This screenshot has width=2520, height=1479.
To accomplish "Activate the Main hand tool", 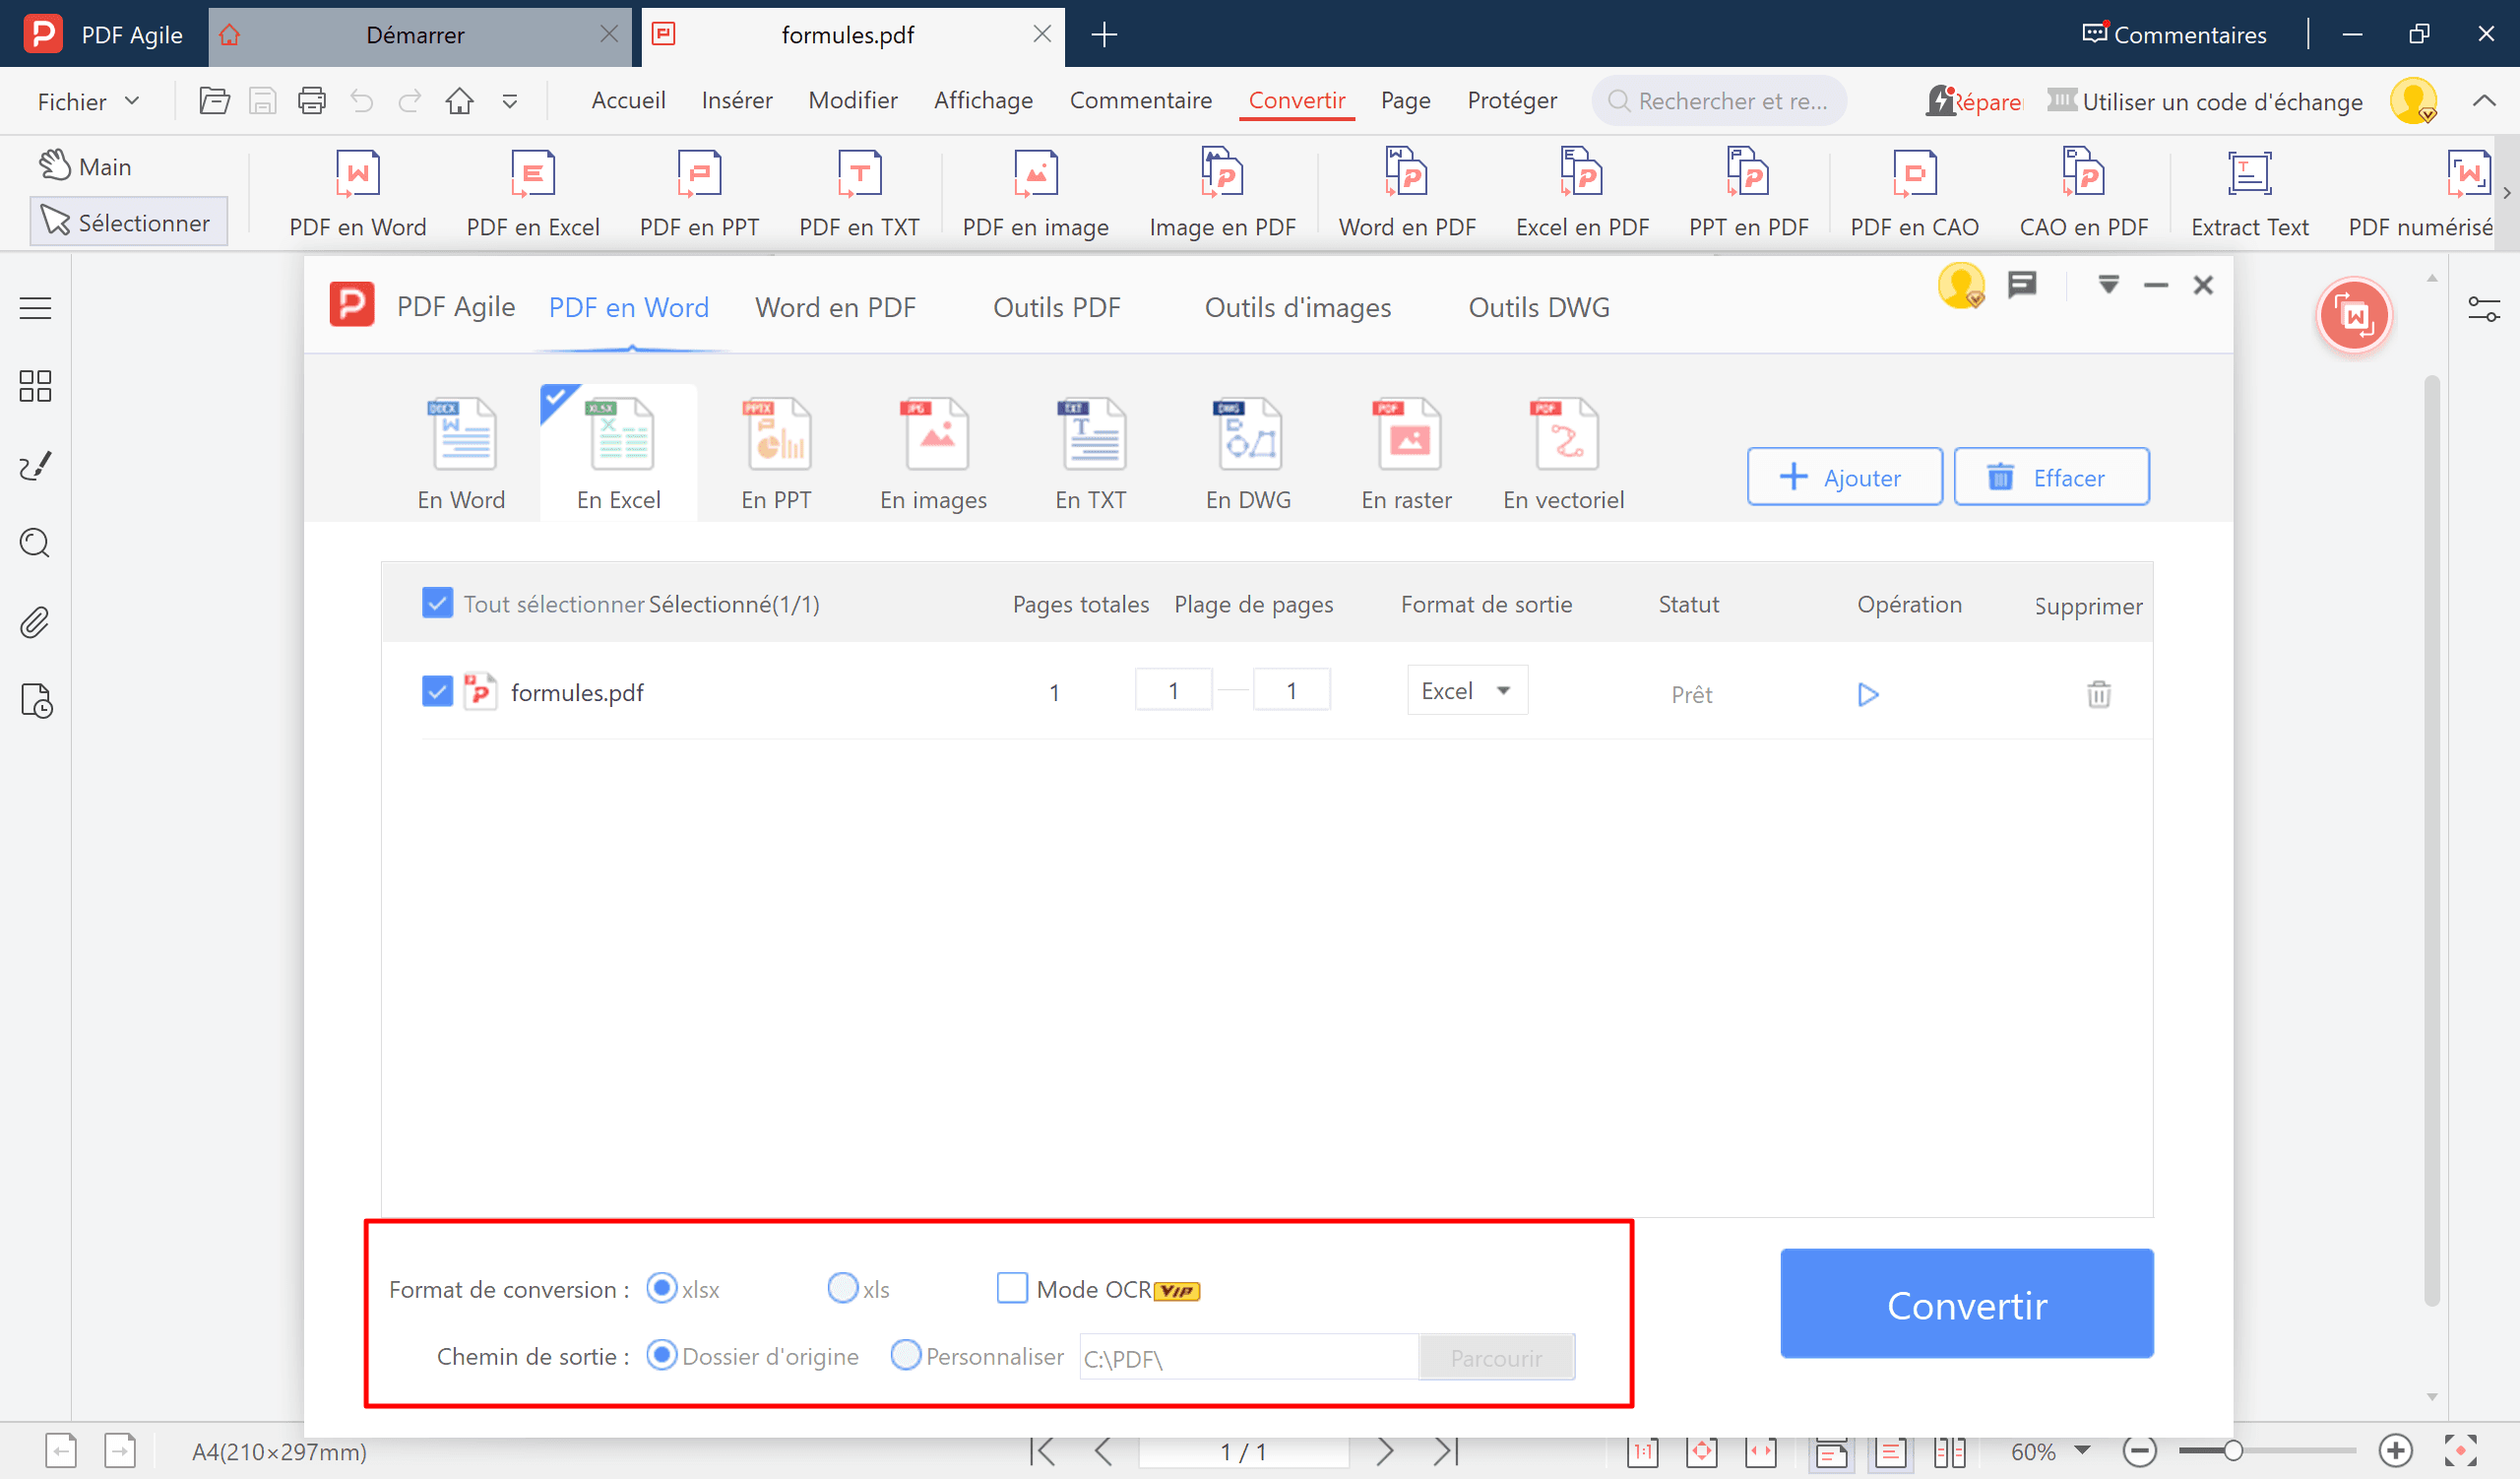I will point(86,166).
